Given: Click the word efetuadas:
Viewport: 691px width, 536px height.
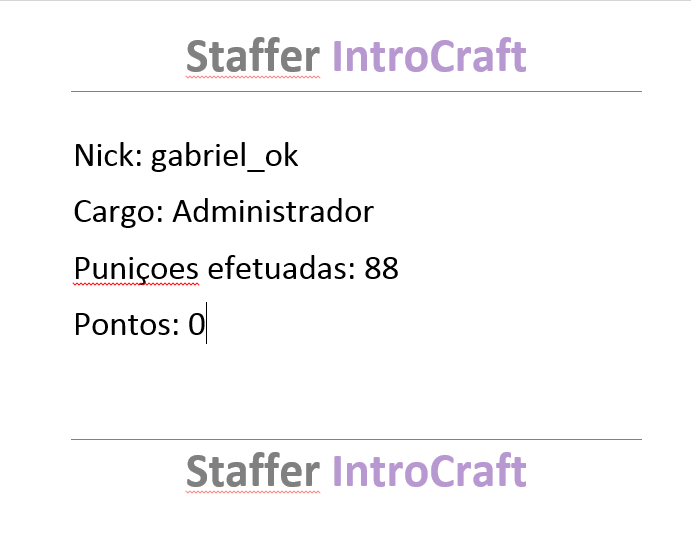Looking at the screenshot, I should coord(281,268).
